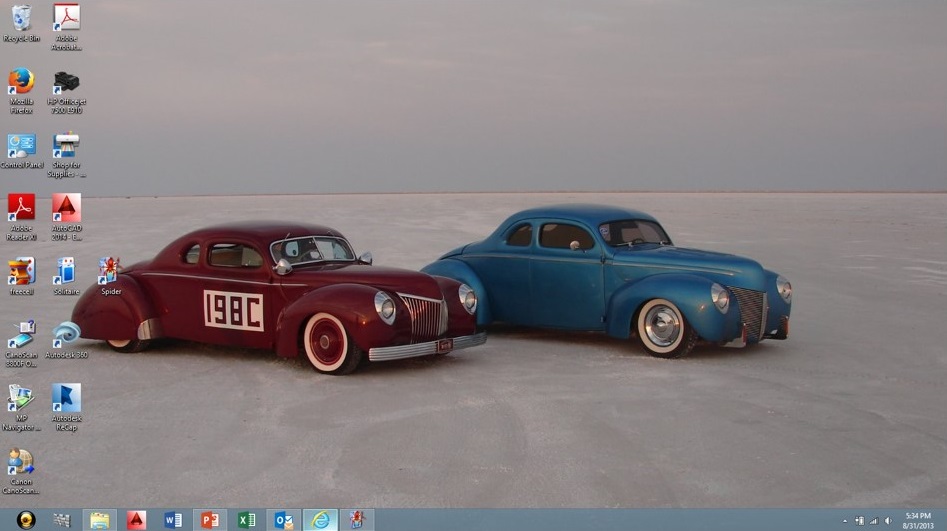The height and width of the screenshot is (531, 947).
Task: Select the MP Navigator desktop shortcut
Action: pos(21,398)
